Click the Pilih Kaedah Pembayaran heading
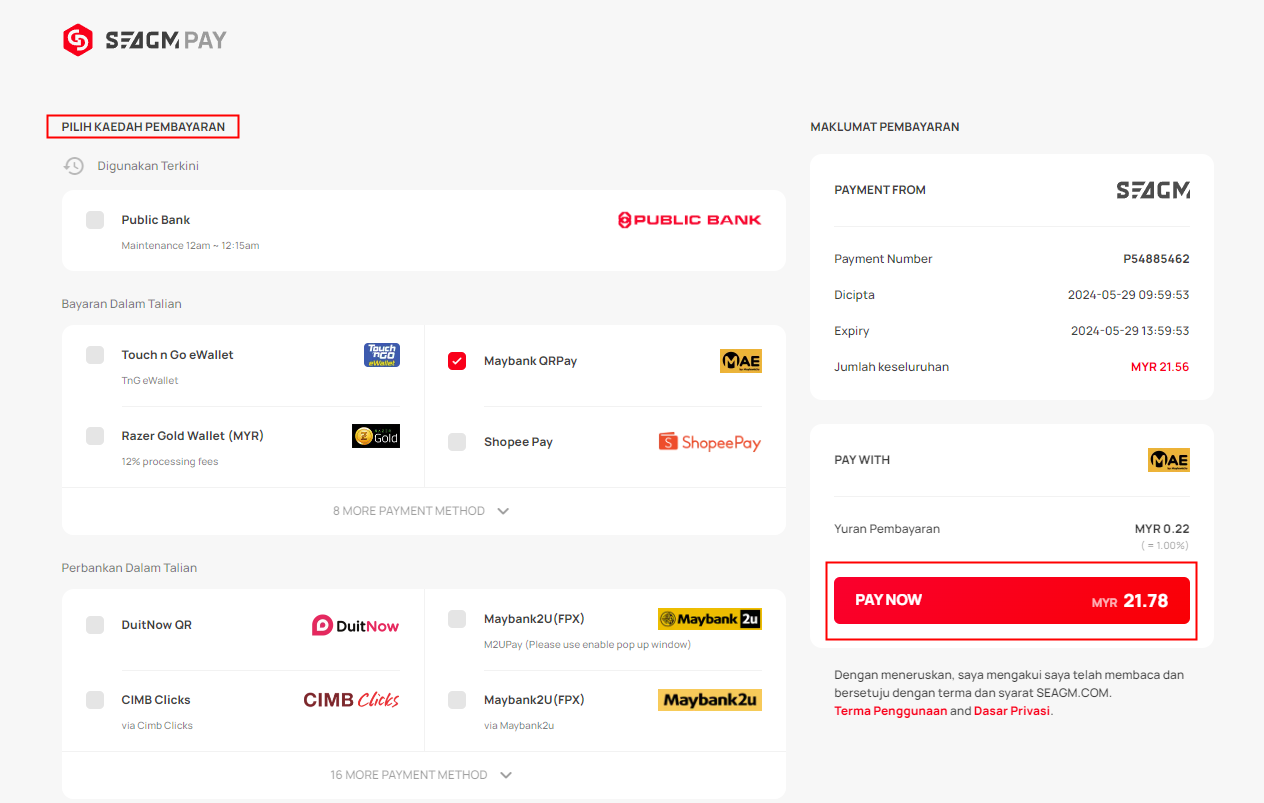Screen dimensions: 1264x803 pyautogui.click(x=143, y=127)
